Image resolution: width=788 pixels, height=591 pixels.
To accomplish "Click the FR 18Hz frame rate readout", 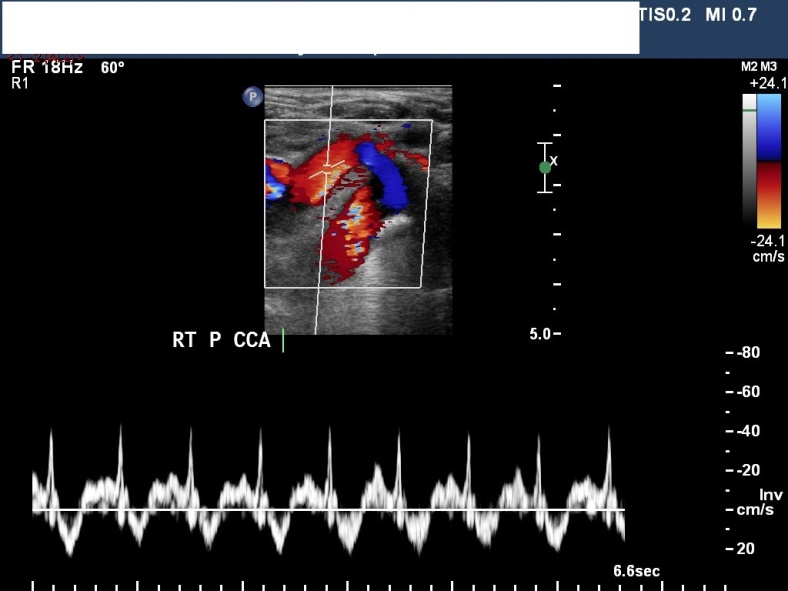I will [x=46, y=68].
